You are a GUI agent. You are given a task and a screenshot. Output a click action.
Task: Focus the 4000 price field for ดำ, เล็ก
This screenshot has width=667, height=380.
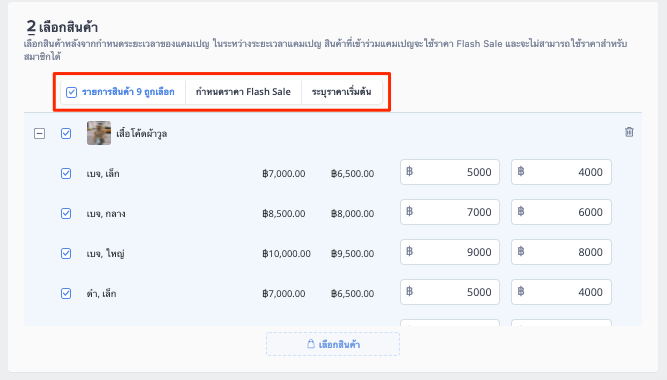point(562,292)
